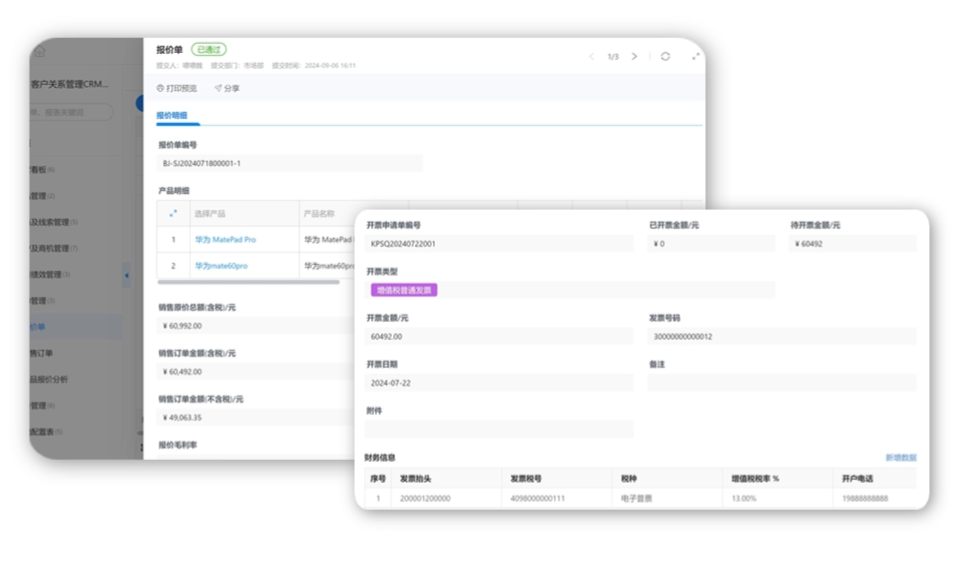
Task: Open 打印预览 print preview
Action: coord(177,88)
